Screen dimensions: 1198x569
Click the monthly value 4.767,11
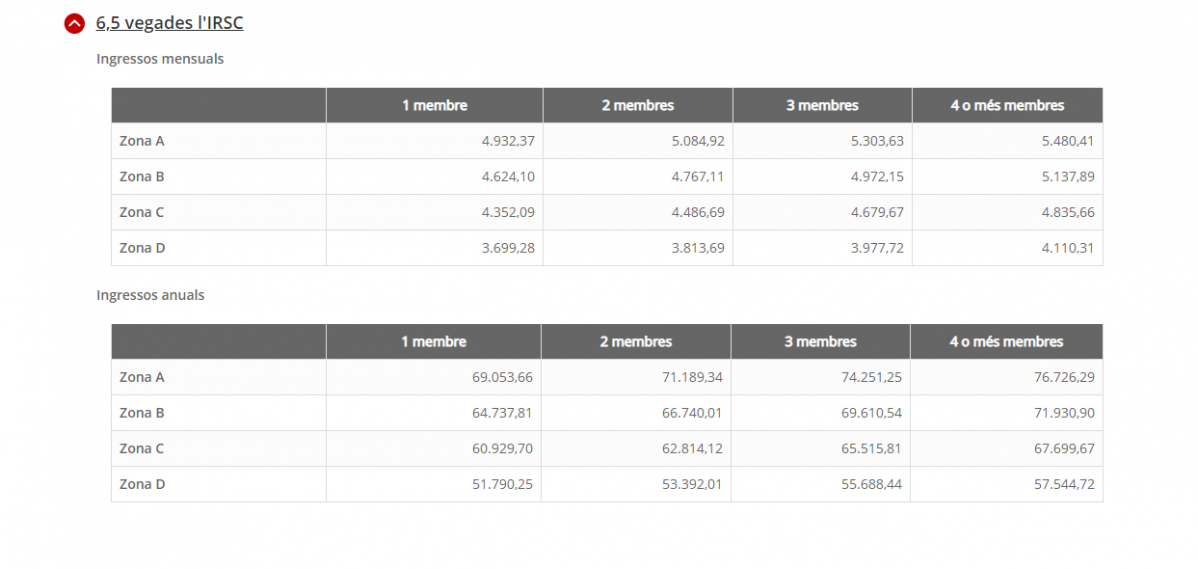click(698, 177)
